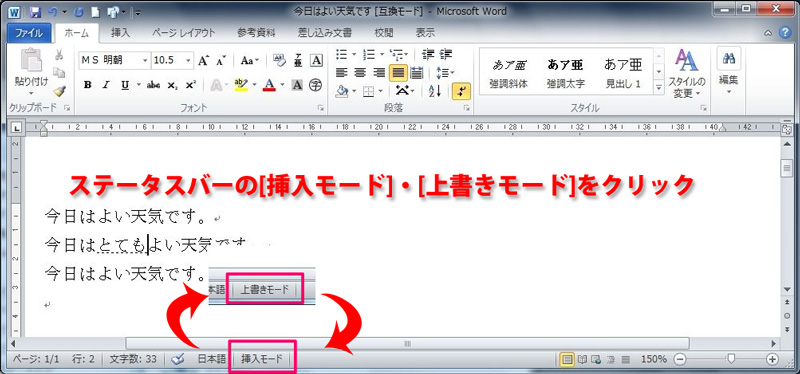Click 文字数: 33 word count in status bar
The height and width of the screenshot is (374, 800).
pos(133,359)
